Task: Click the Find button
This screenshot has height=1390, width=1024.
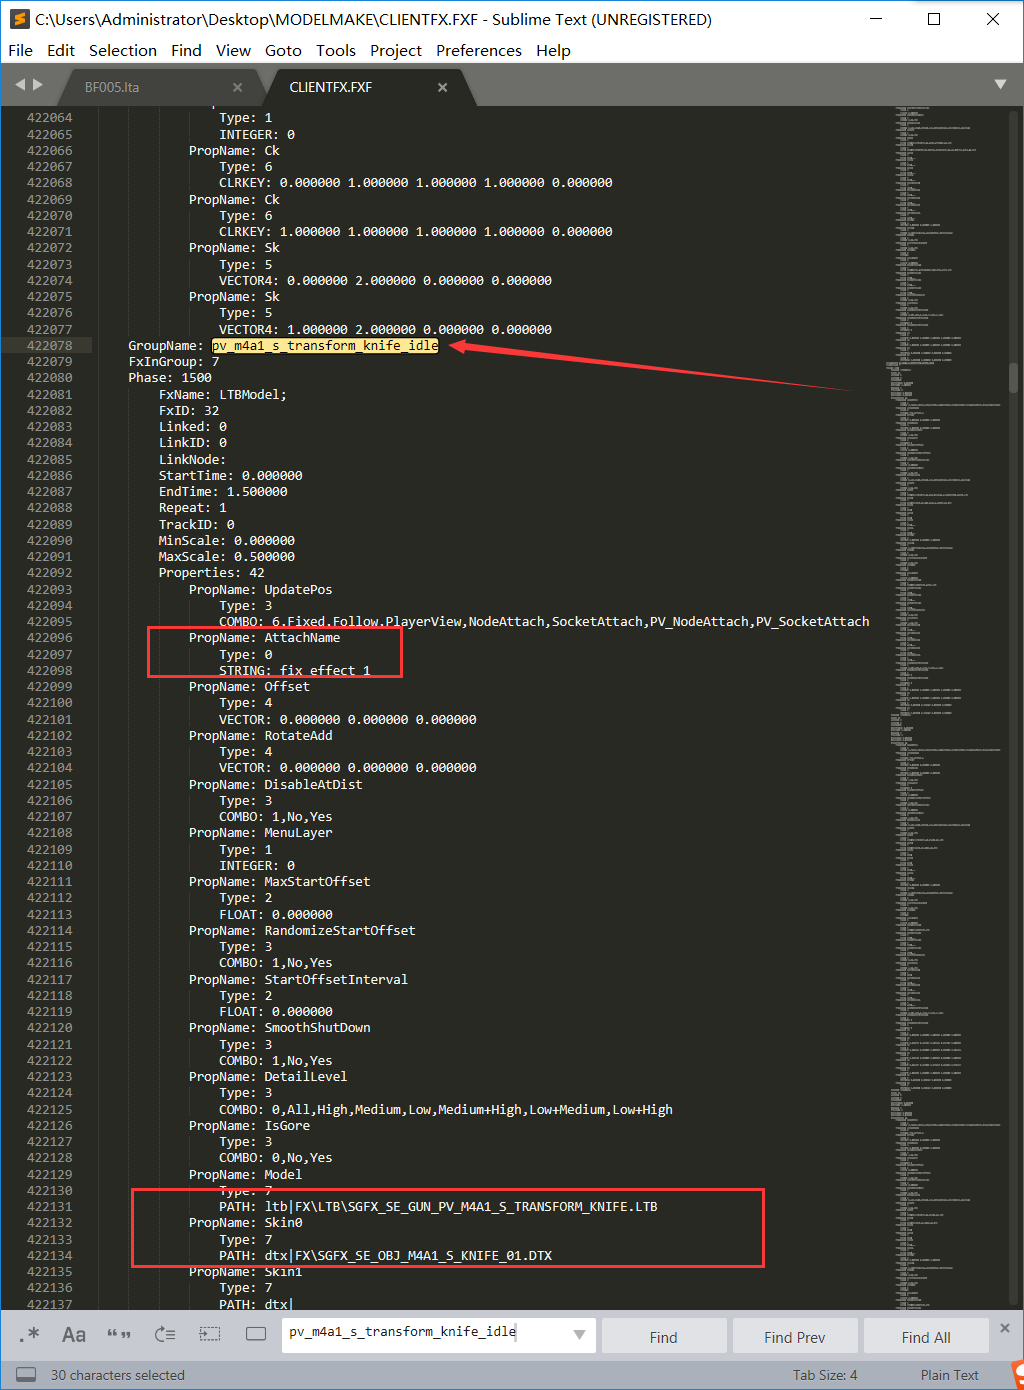Action: [x=664, y=1337]
